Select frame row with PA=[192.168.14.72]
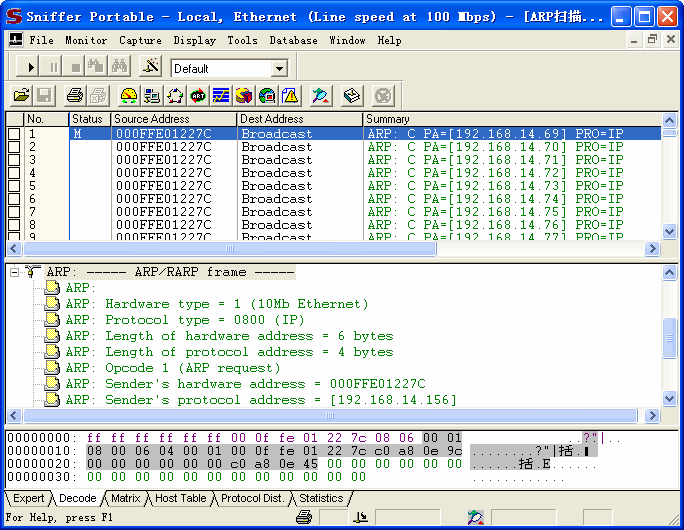The height and width of the screenshot is (530, 684). pyautogui.click(x=334, y=173)
